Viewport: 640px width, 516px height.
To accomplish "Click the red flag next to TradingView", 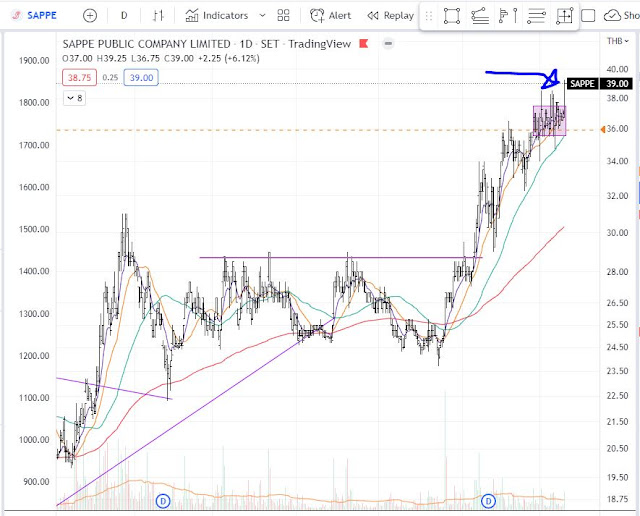I will 363,43.
